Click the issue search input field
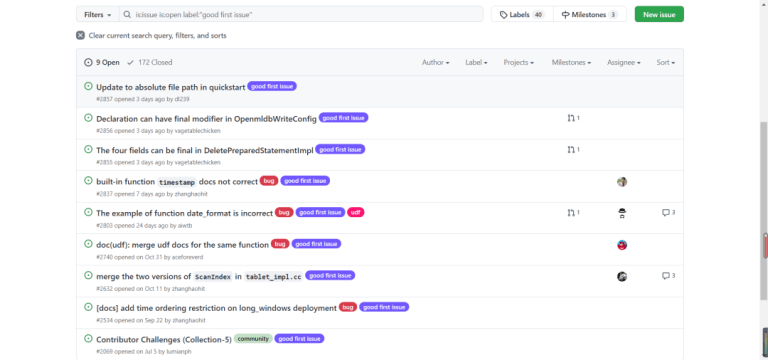This screenshot has width=768, height=360. point(301,14)
